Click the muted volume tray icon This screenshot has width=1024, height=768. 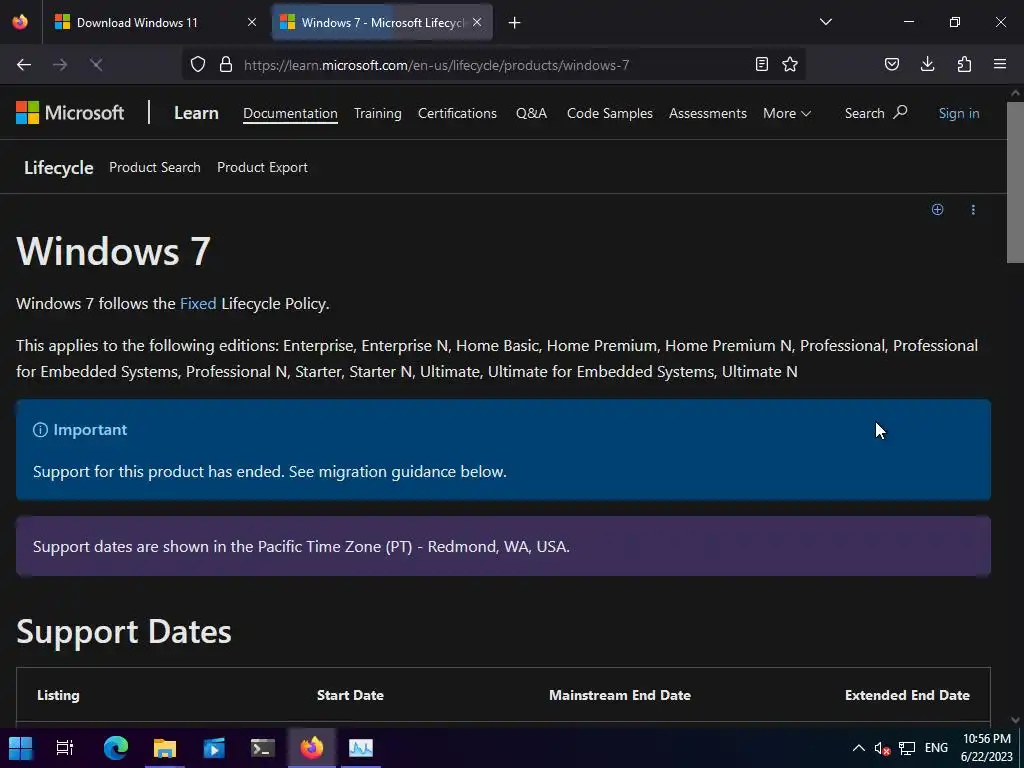click(x=882, y=748)
